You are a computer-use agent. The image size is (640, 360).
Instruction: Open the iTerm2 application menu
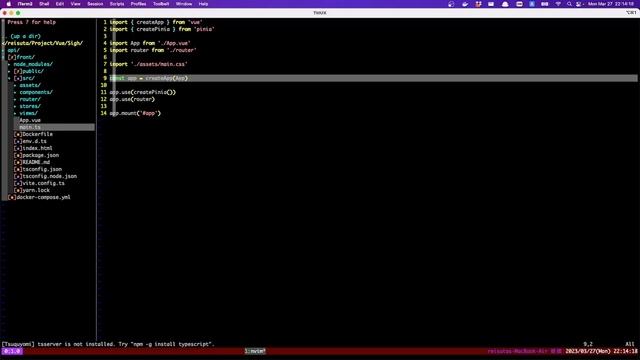click(25, 4)
